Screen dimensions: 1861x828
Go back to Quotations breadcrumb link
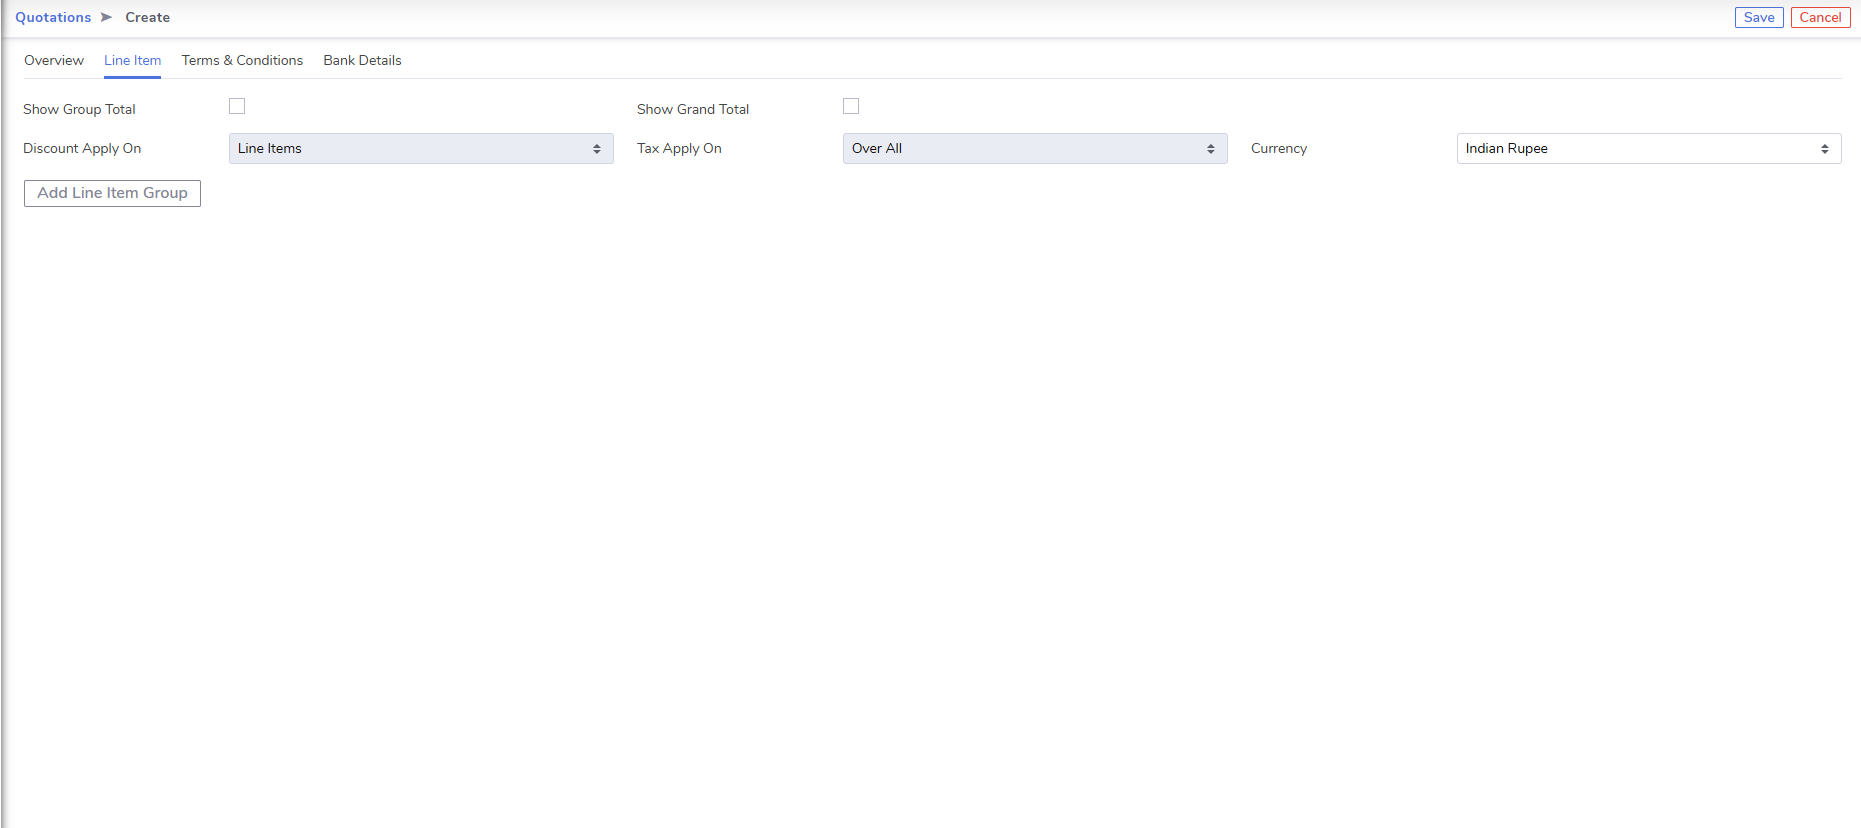(x=53, y=17)
